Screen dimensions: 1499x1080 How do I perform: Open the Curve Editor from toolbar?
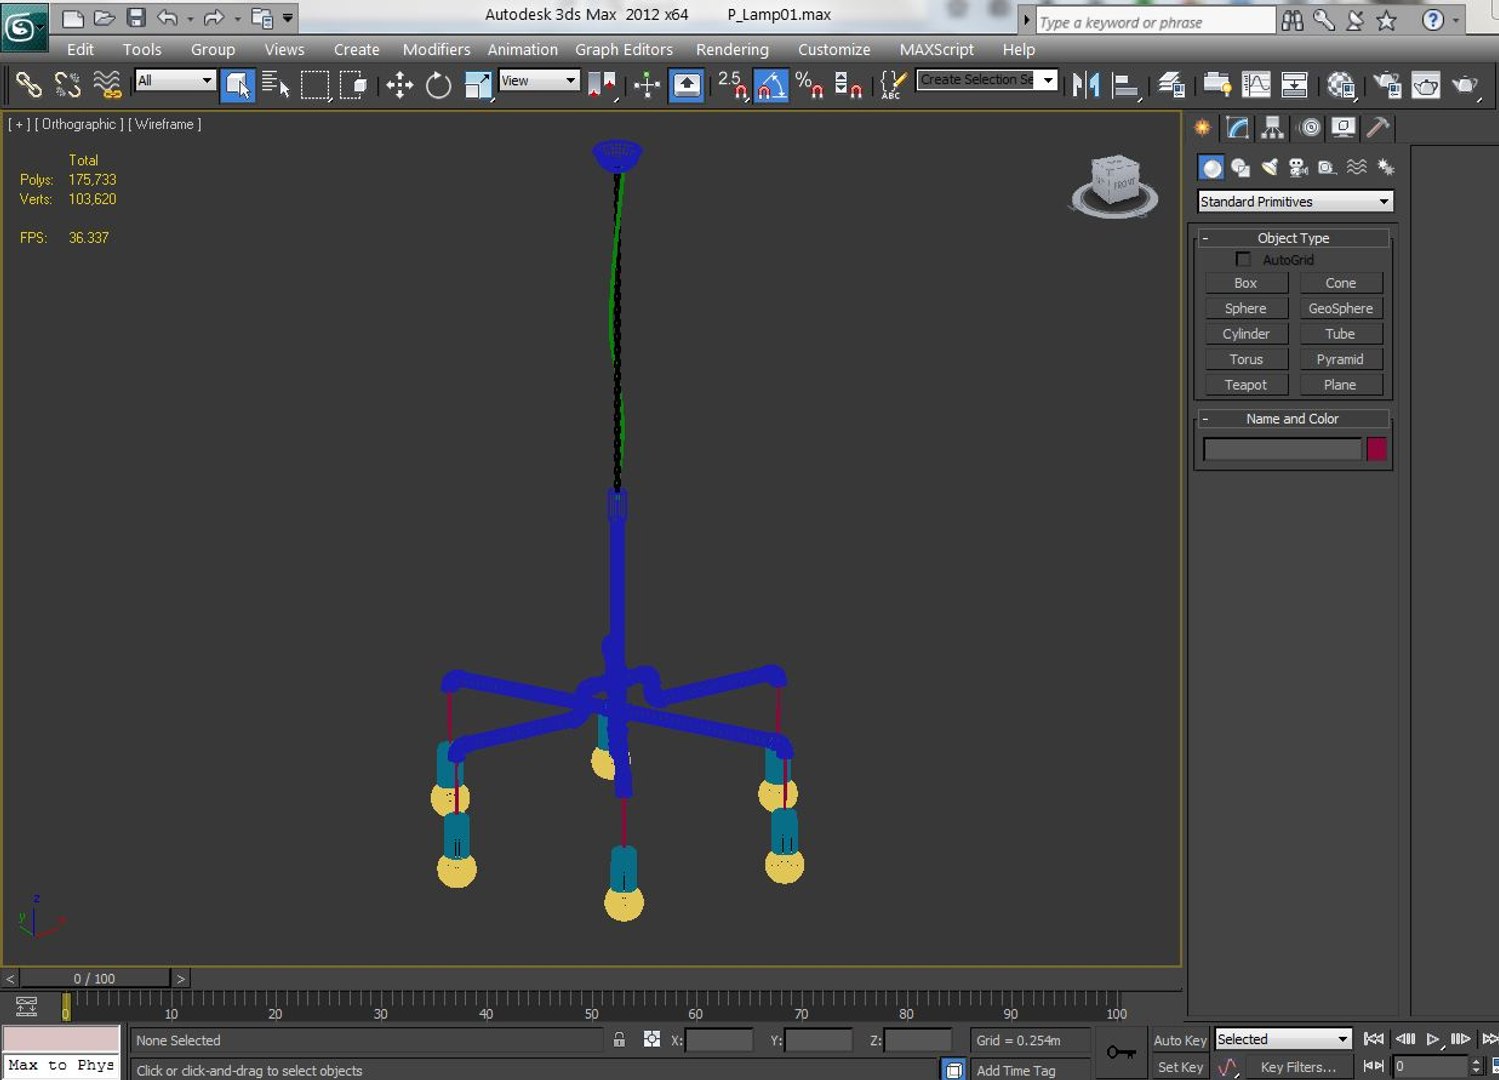point(1256,85)
